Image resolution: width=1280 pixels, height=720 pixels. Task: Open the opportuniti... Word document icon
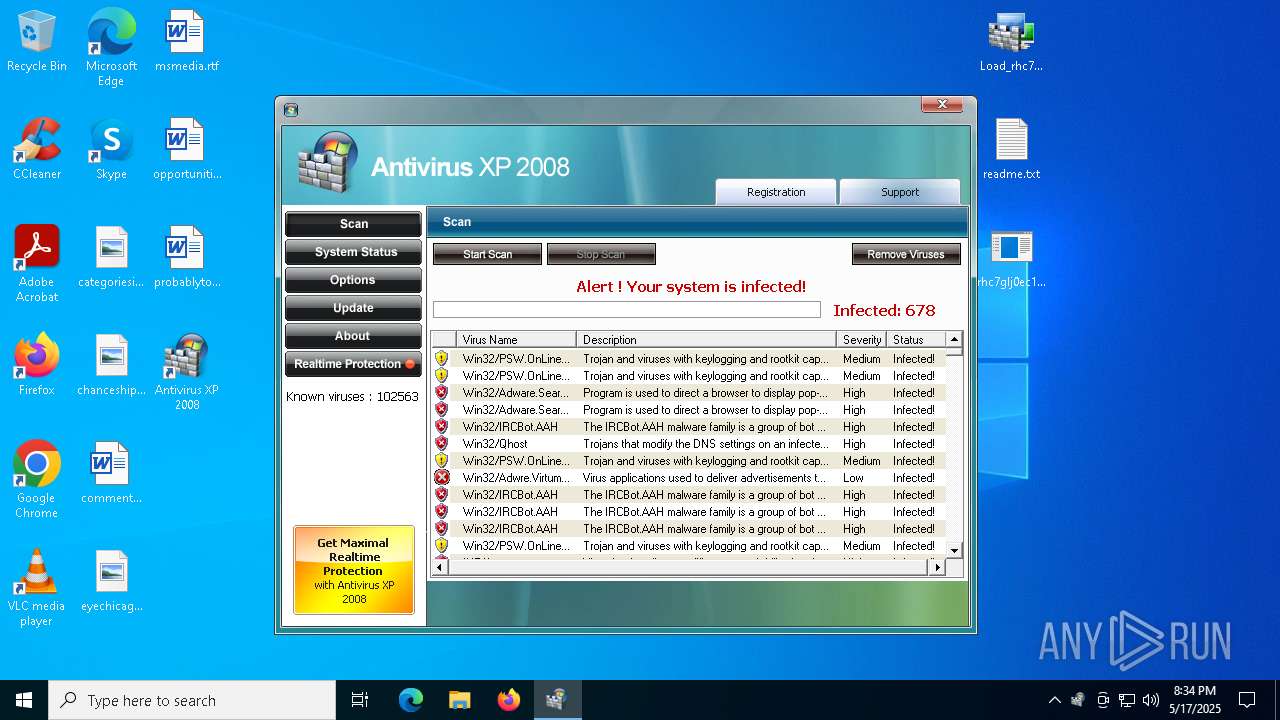point(186,149)
